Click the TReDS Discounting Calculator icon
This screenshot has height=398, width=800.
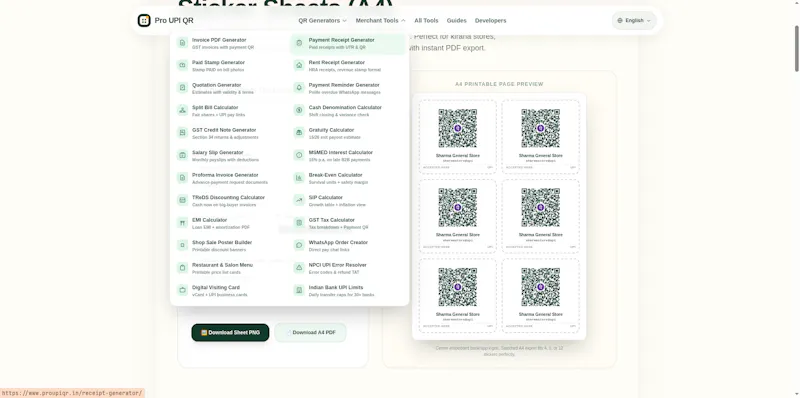(183, 200)
